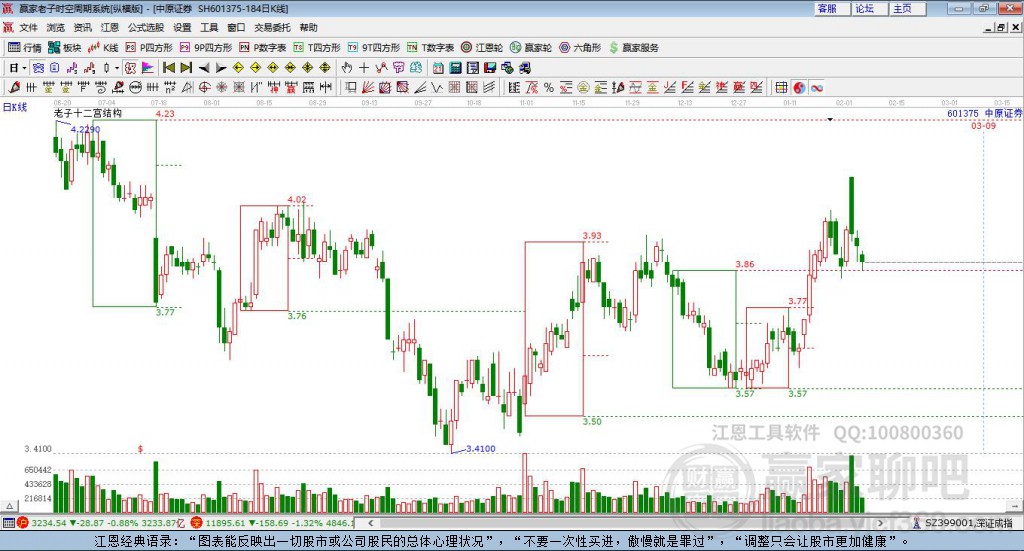The height and width of the screenshot is (551, 1024).
Task: Open the 帮助 menu
Action: [308, 27]
